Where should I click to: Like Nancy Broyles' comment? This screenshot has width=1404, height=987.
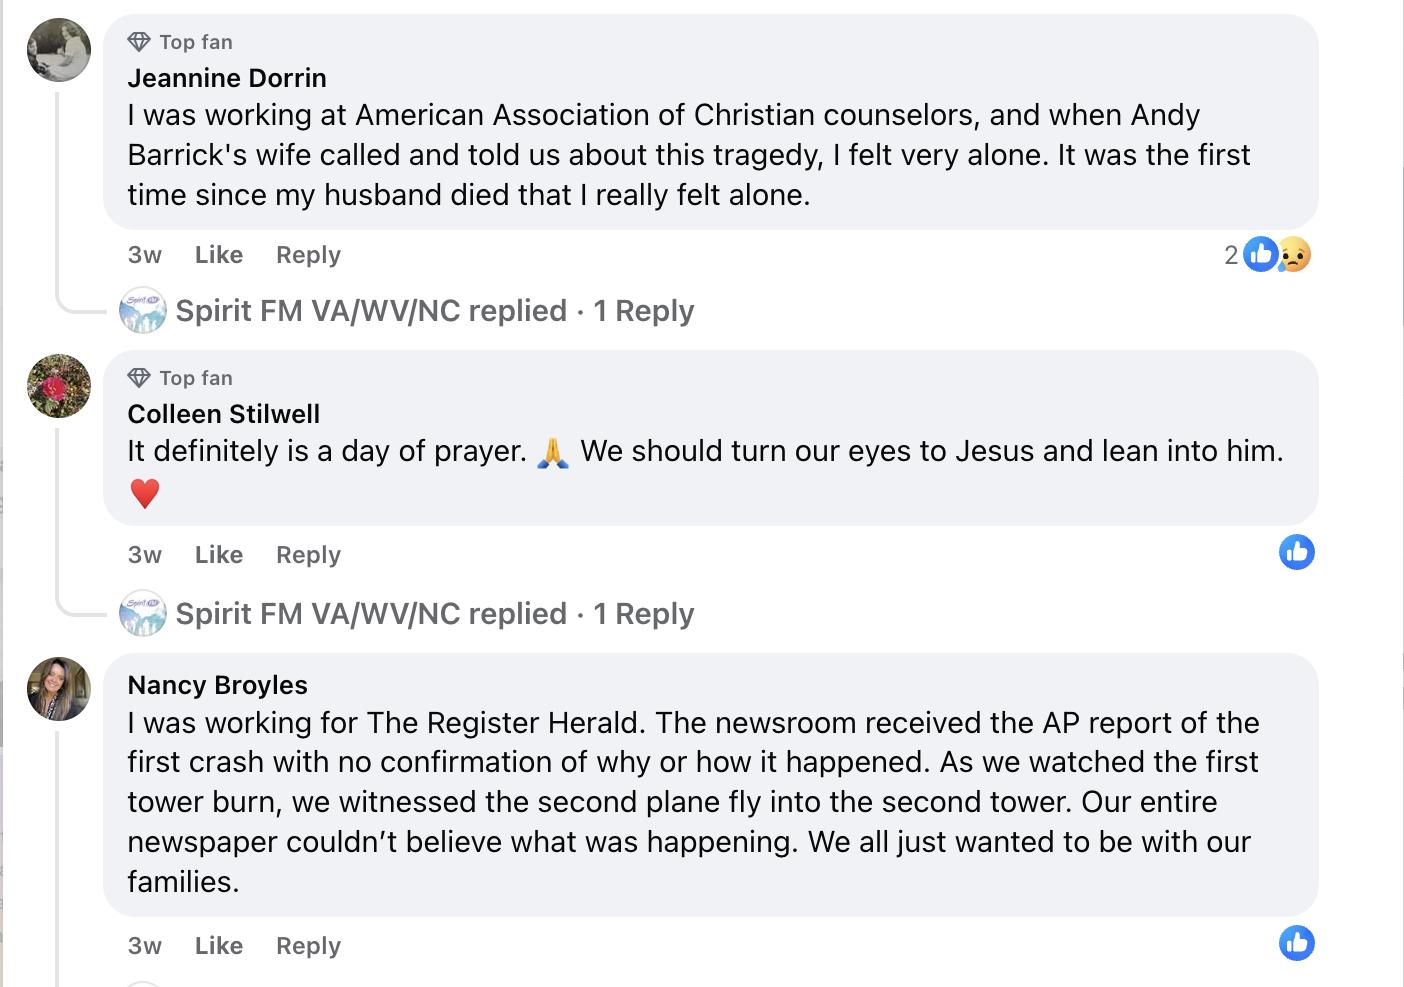(x=219, y=946)
